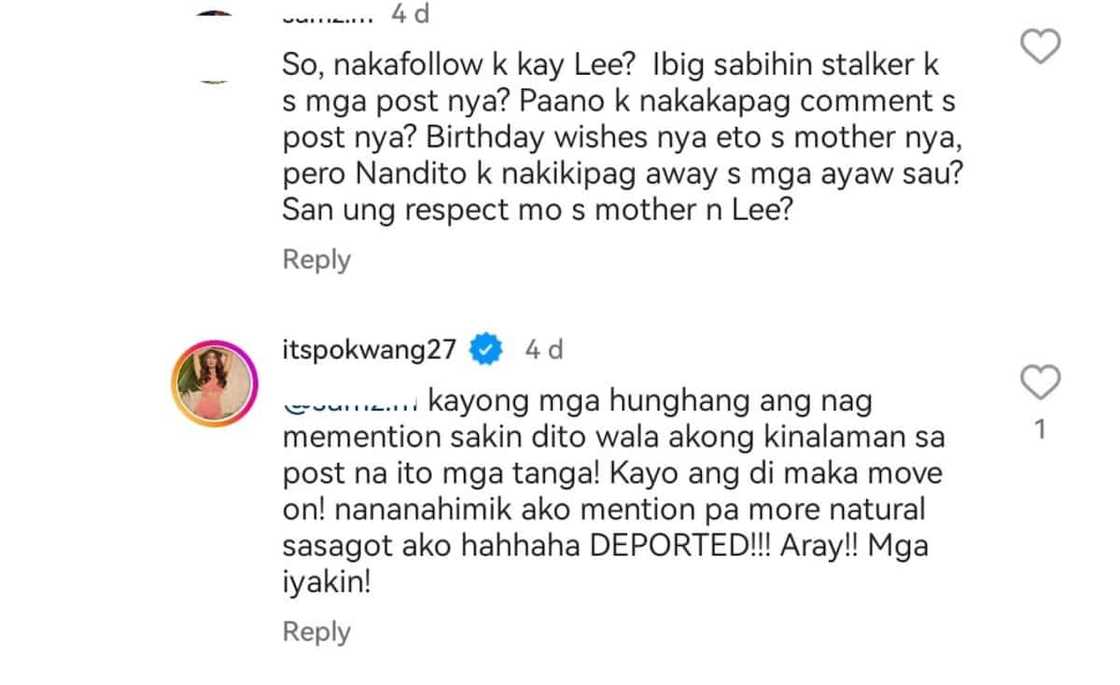Reply to the first comment
Viewport: 1120px width, 685px height.
(316, 259)
